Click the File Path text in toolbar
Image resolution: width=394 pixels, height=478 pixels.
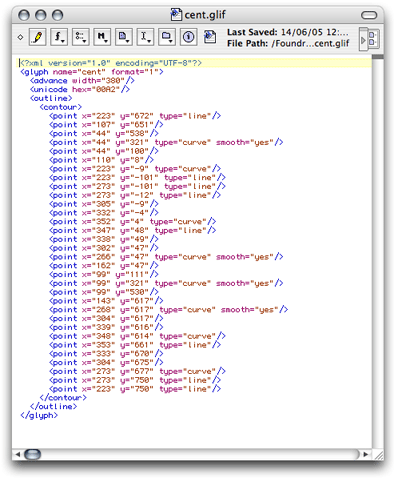click(288, 43)
